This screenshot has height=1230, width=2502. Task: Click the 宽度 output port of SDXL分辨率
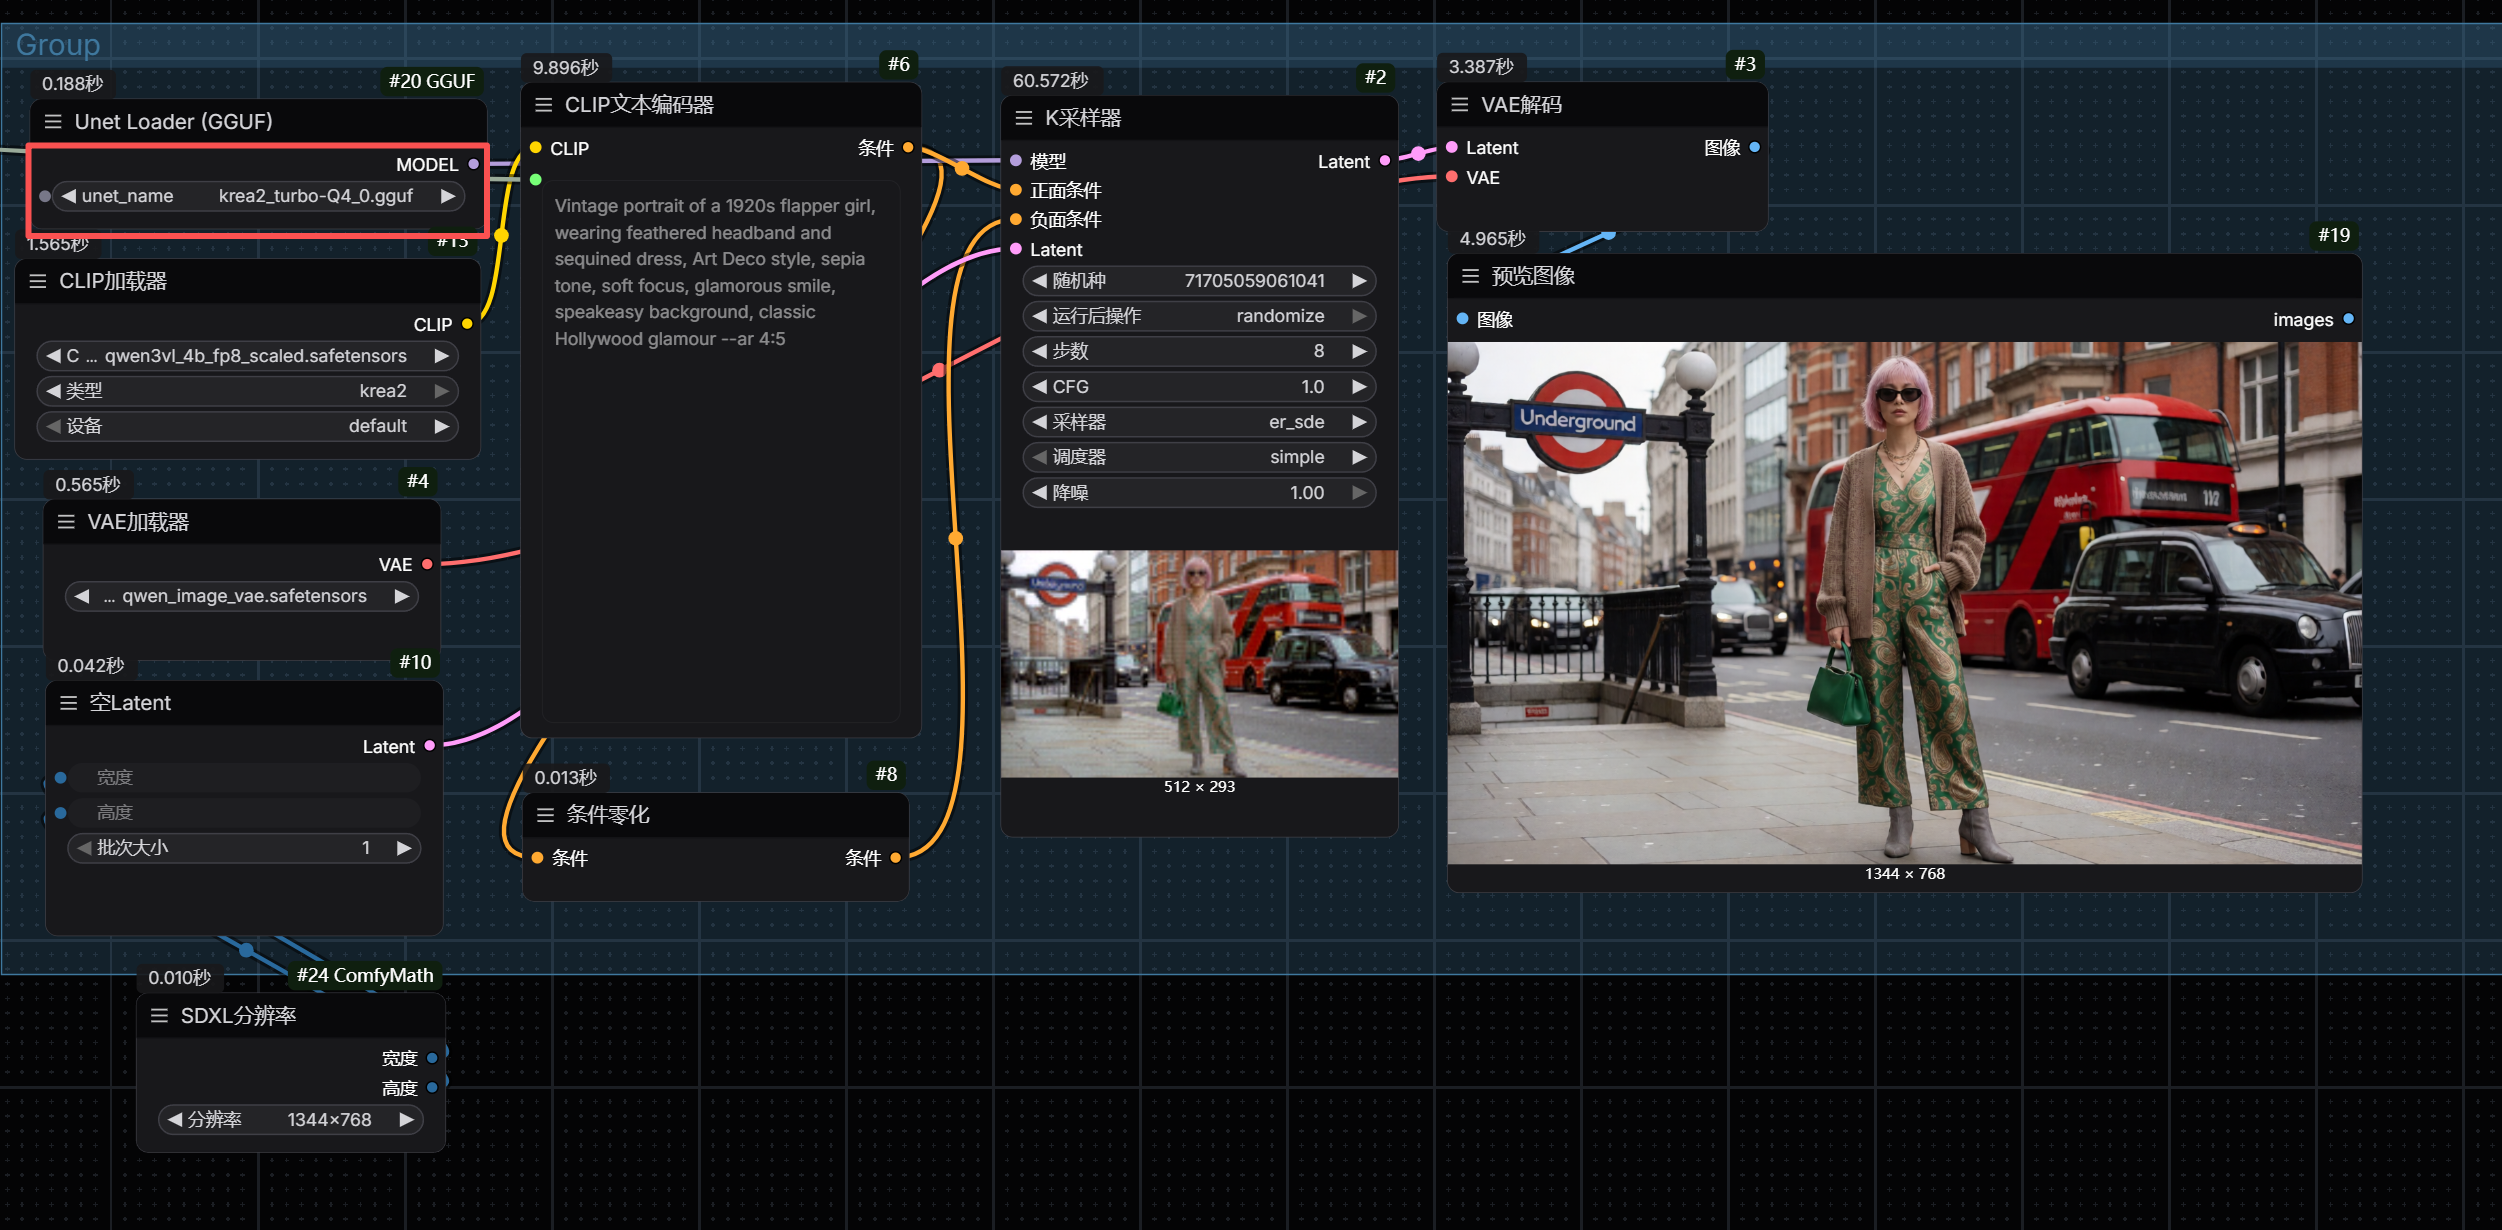coord(432,1058)
